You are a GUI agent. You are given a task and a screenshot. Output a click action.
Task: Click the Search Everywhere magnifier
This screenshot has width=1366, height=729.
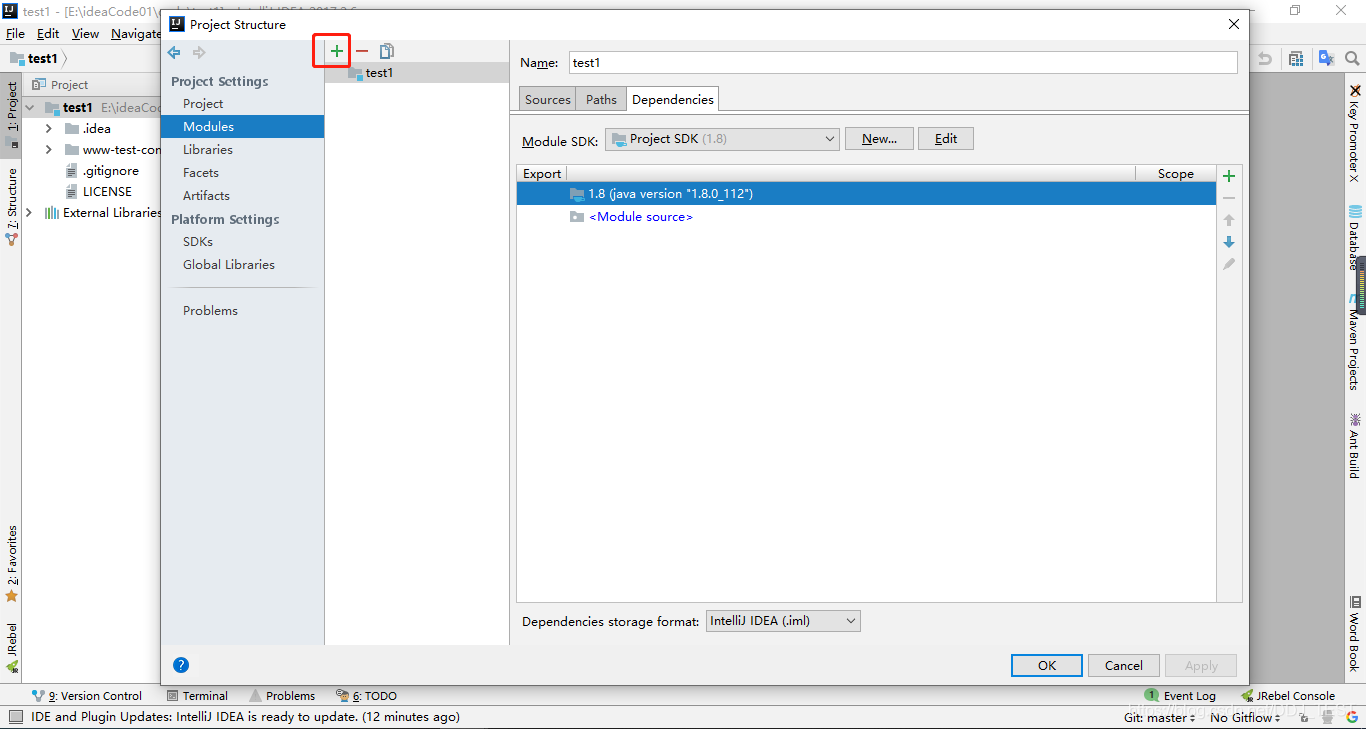point(1351,59)
